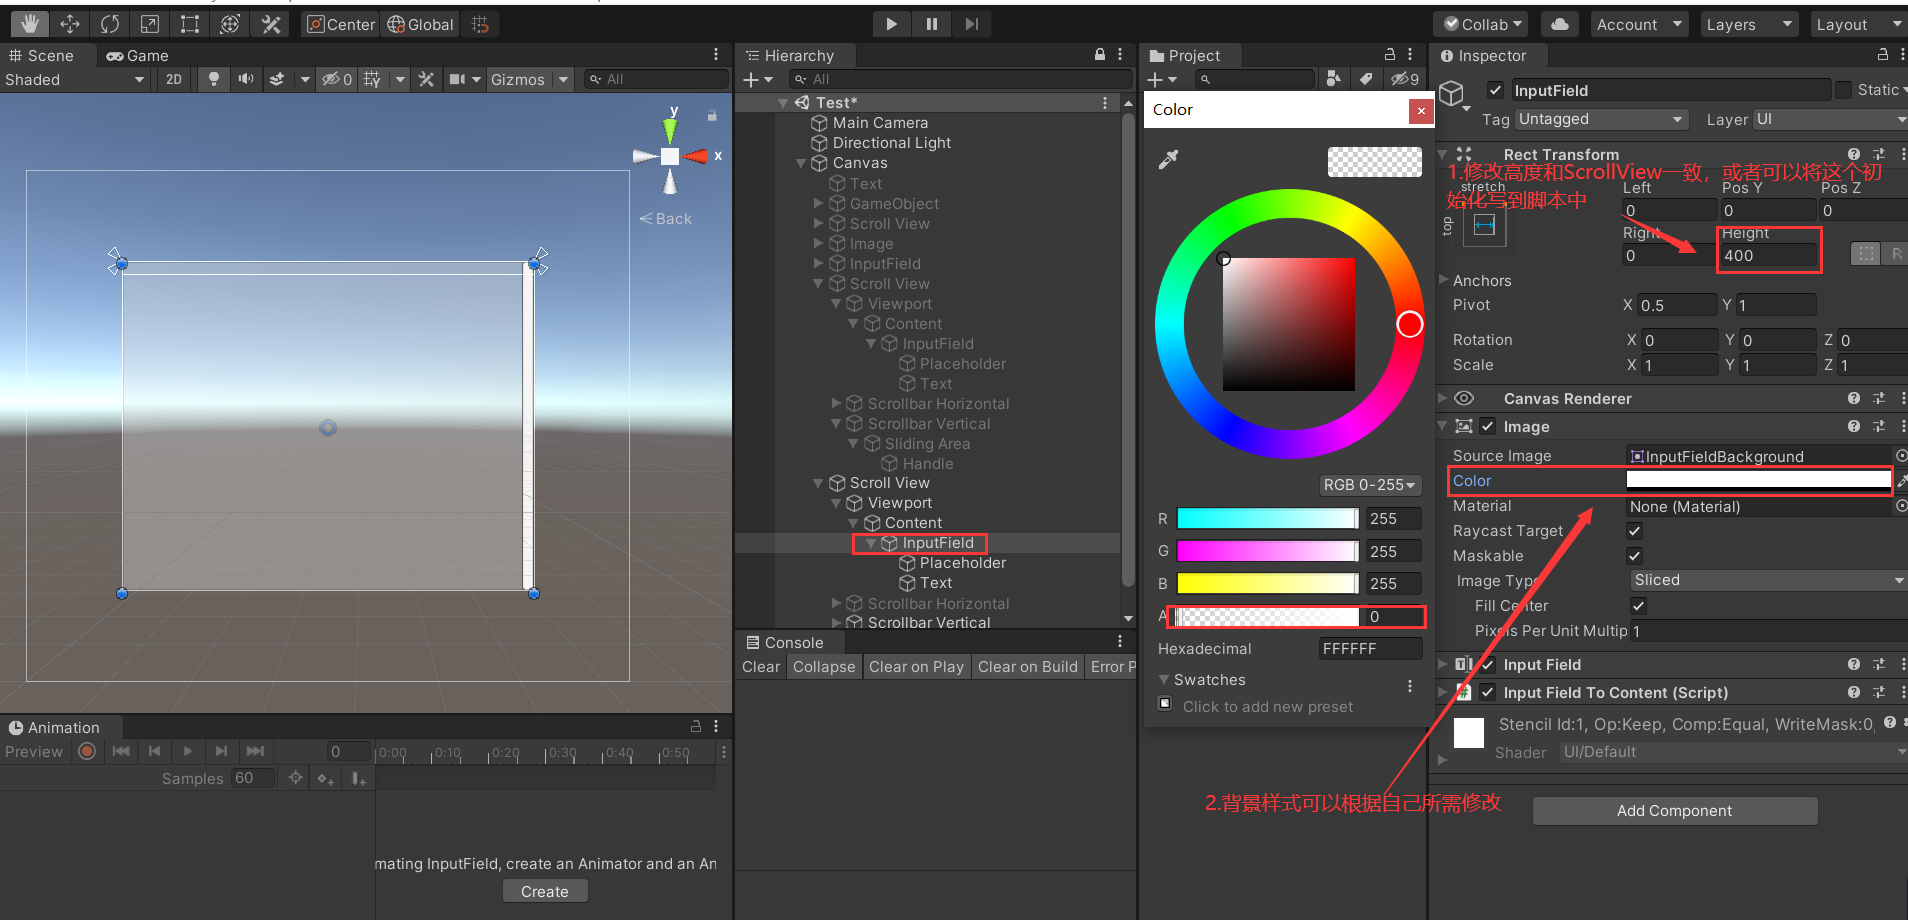
Task: Toggle scene audio speaker icon
Action: [245, 79]
